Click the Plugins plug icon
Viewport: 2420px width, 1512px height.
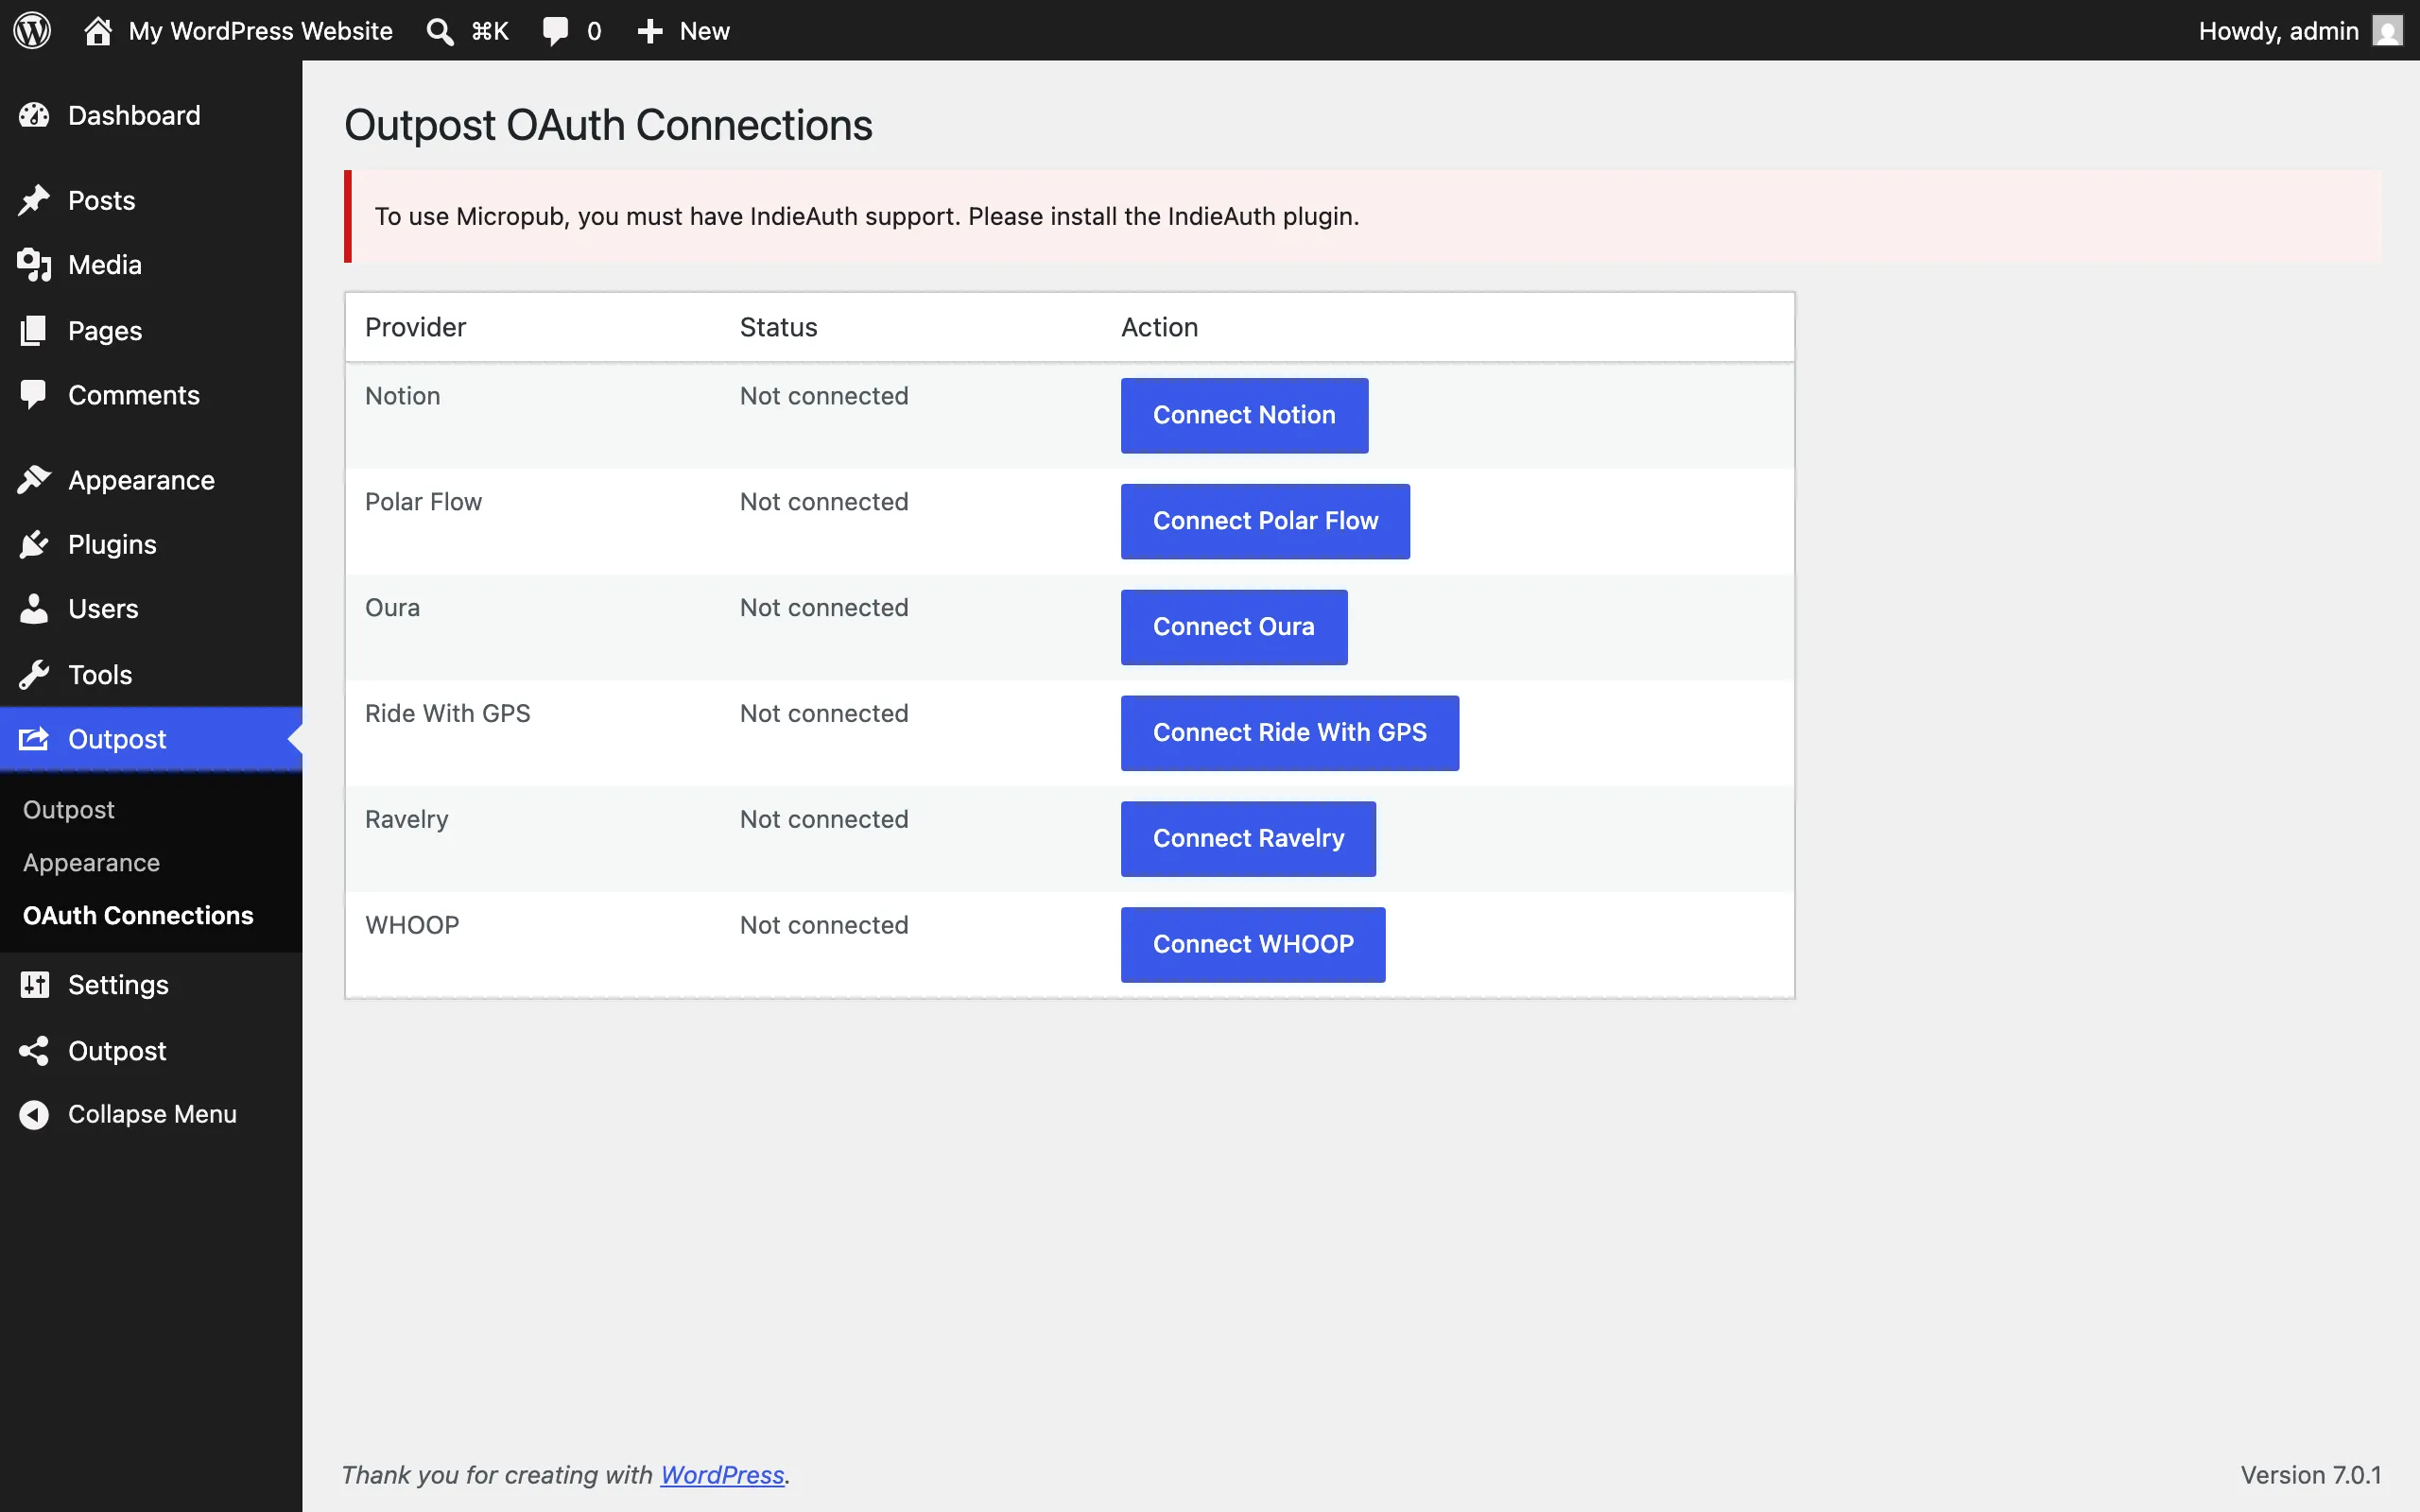click(34, 544)
